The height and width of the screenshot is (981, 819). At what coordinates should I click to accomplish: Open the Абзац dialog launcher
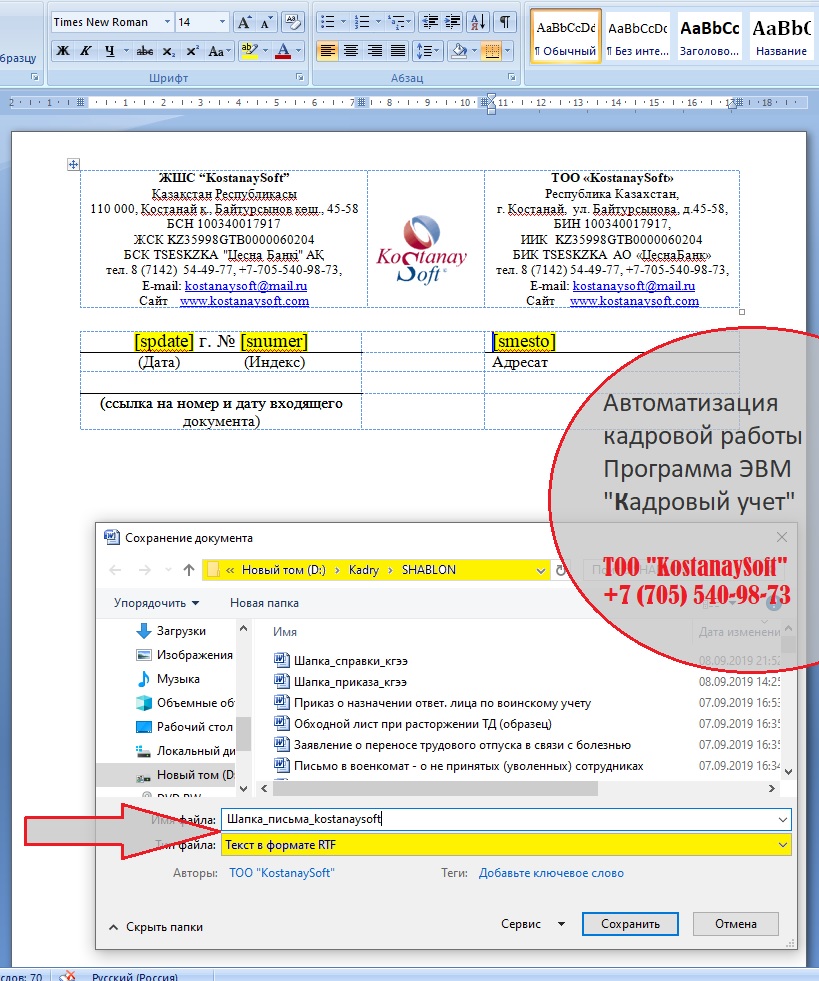(512, 77)
